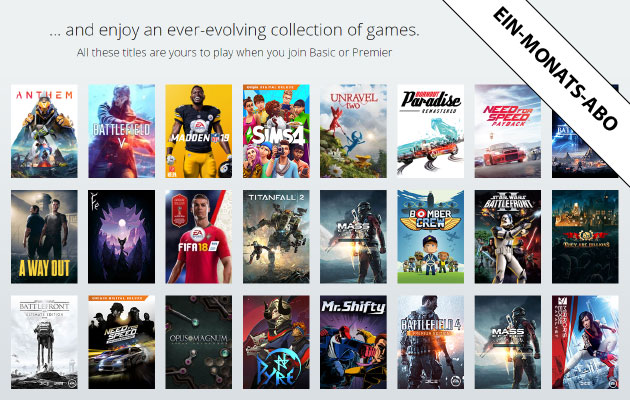The height and width of the screenshot is (400, 630).
Task: Click the FIFA 18 cover
Action: [198, 237]
